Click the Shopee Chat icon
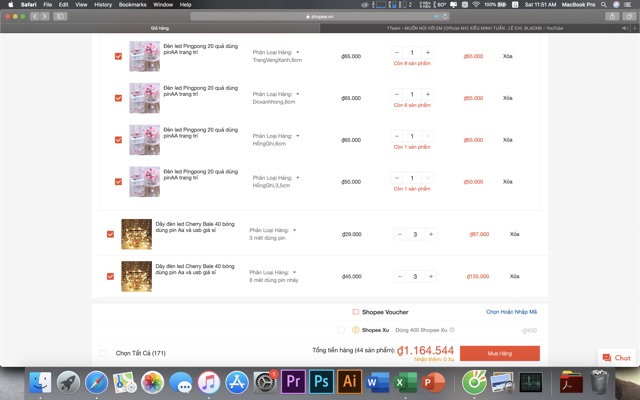 click(617, 357)
